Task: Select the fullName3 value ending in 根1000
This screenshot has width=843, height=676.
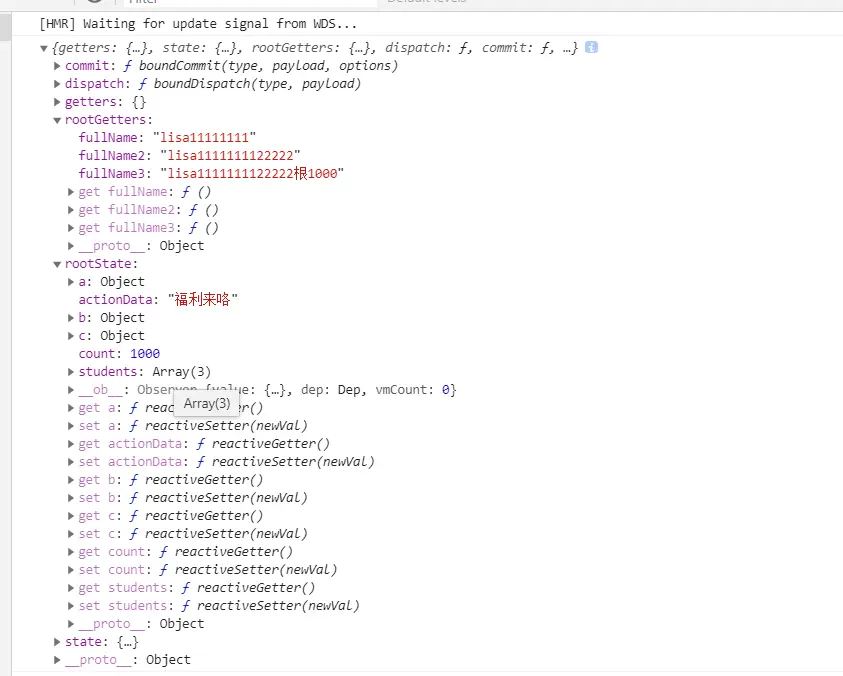Action: [252, 174]
